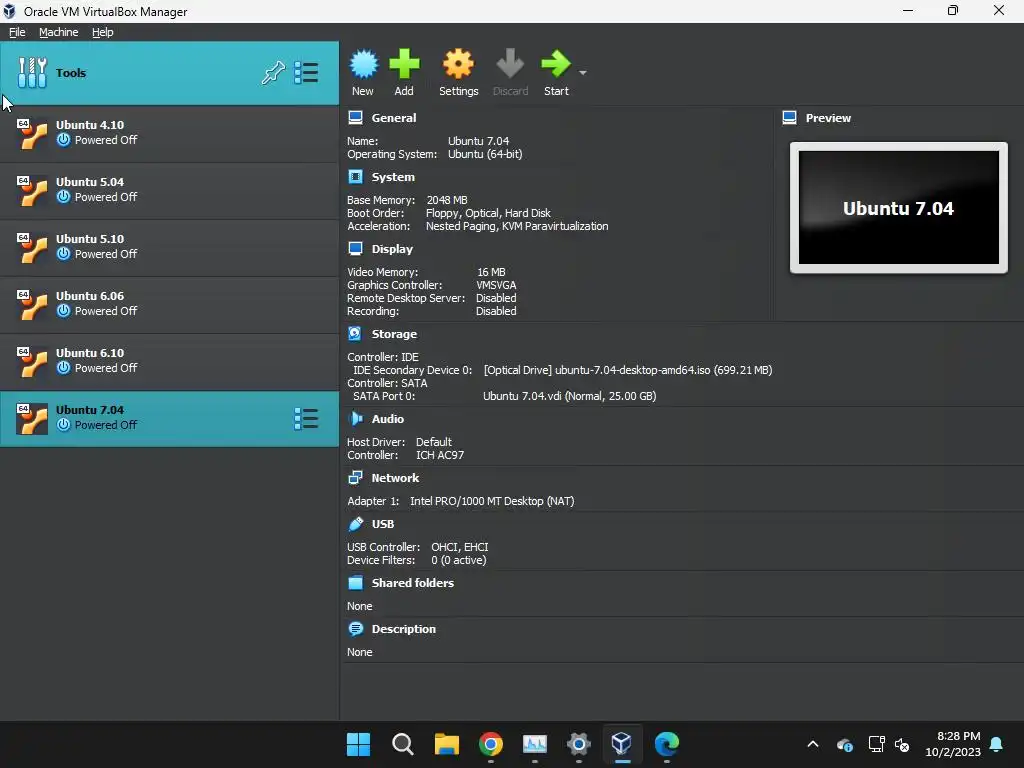Click the Intel PRO/1000 MT Desktop adapter text
This screenshot has width=1024, height=768.
coord(492,501)
